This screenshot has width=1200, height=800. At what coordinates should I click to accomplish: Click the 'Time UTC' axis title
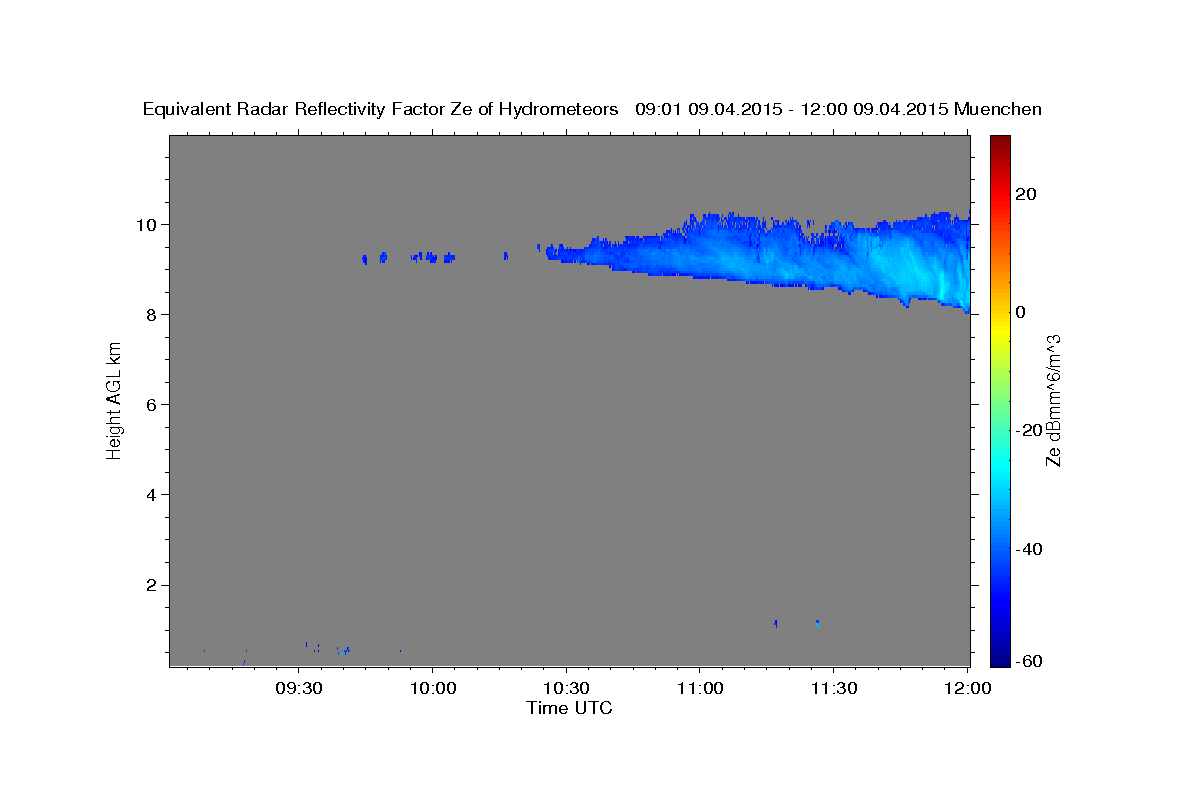tap(569, 708)
